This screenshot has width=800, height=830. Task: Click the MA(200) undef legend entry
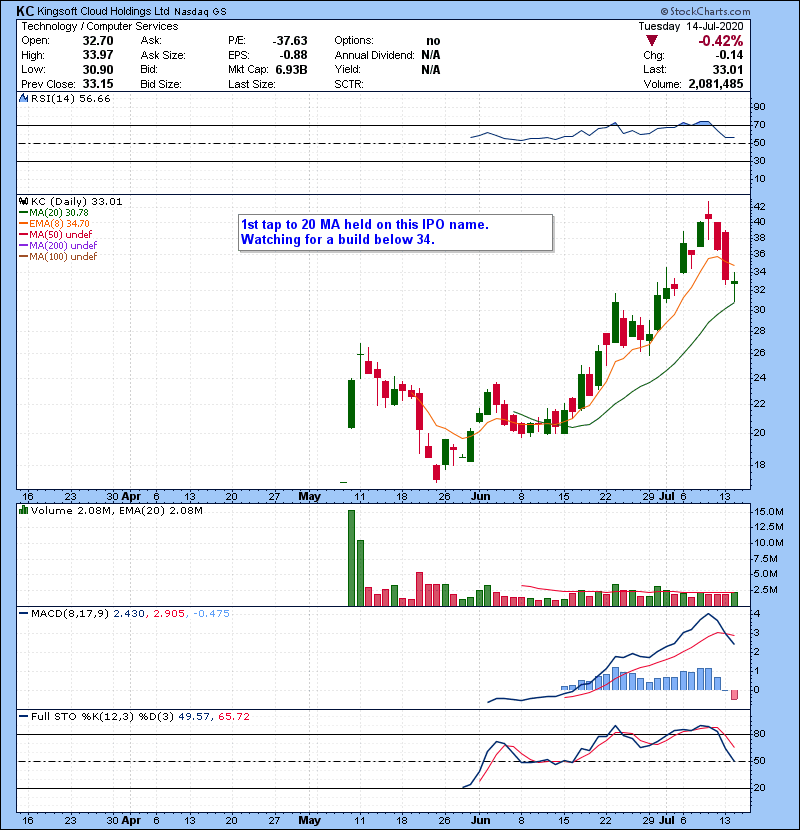click(x=58, y=246)
